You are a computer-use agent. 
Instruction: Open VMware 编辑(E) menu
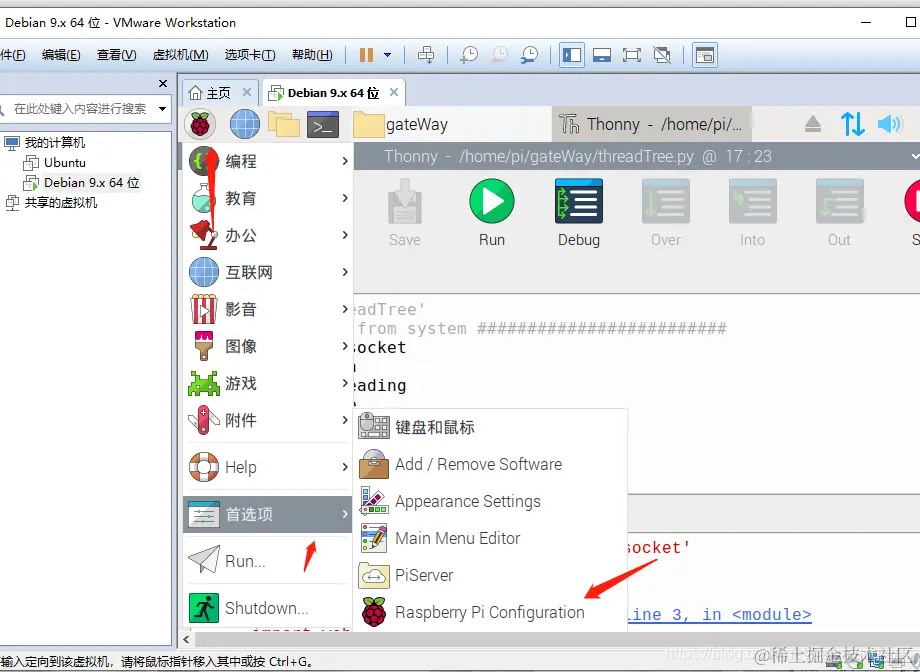[x=61, y=55]
